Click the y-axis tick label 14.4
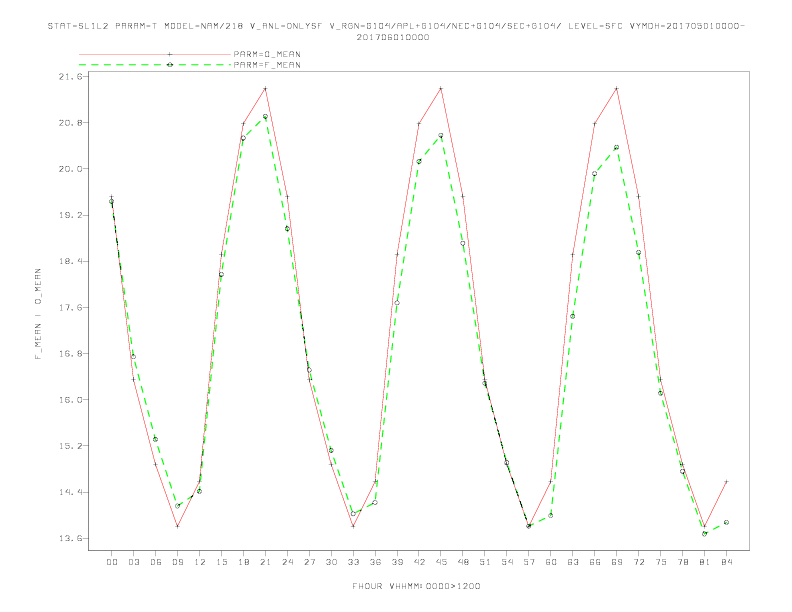This screenshot has height=612, width=792. click(70, 492)
